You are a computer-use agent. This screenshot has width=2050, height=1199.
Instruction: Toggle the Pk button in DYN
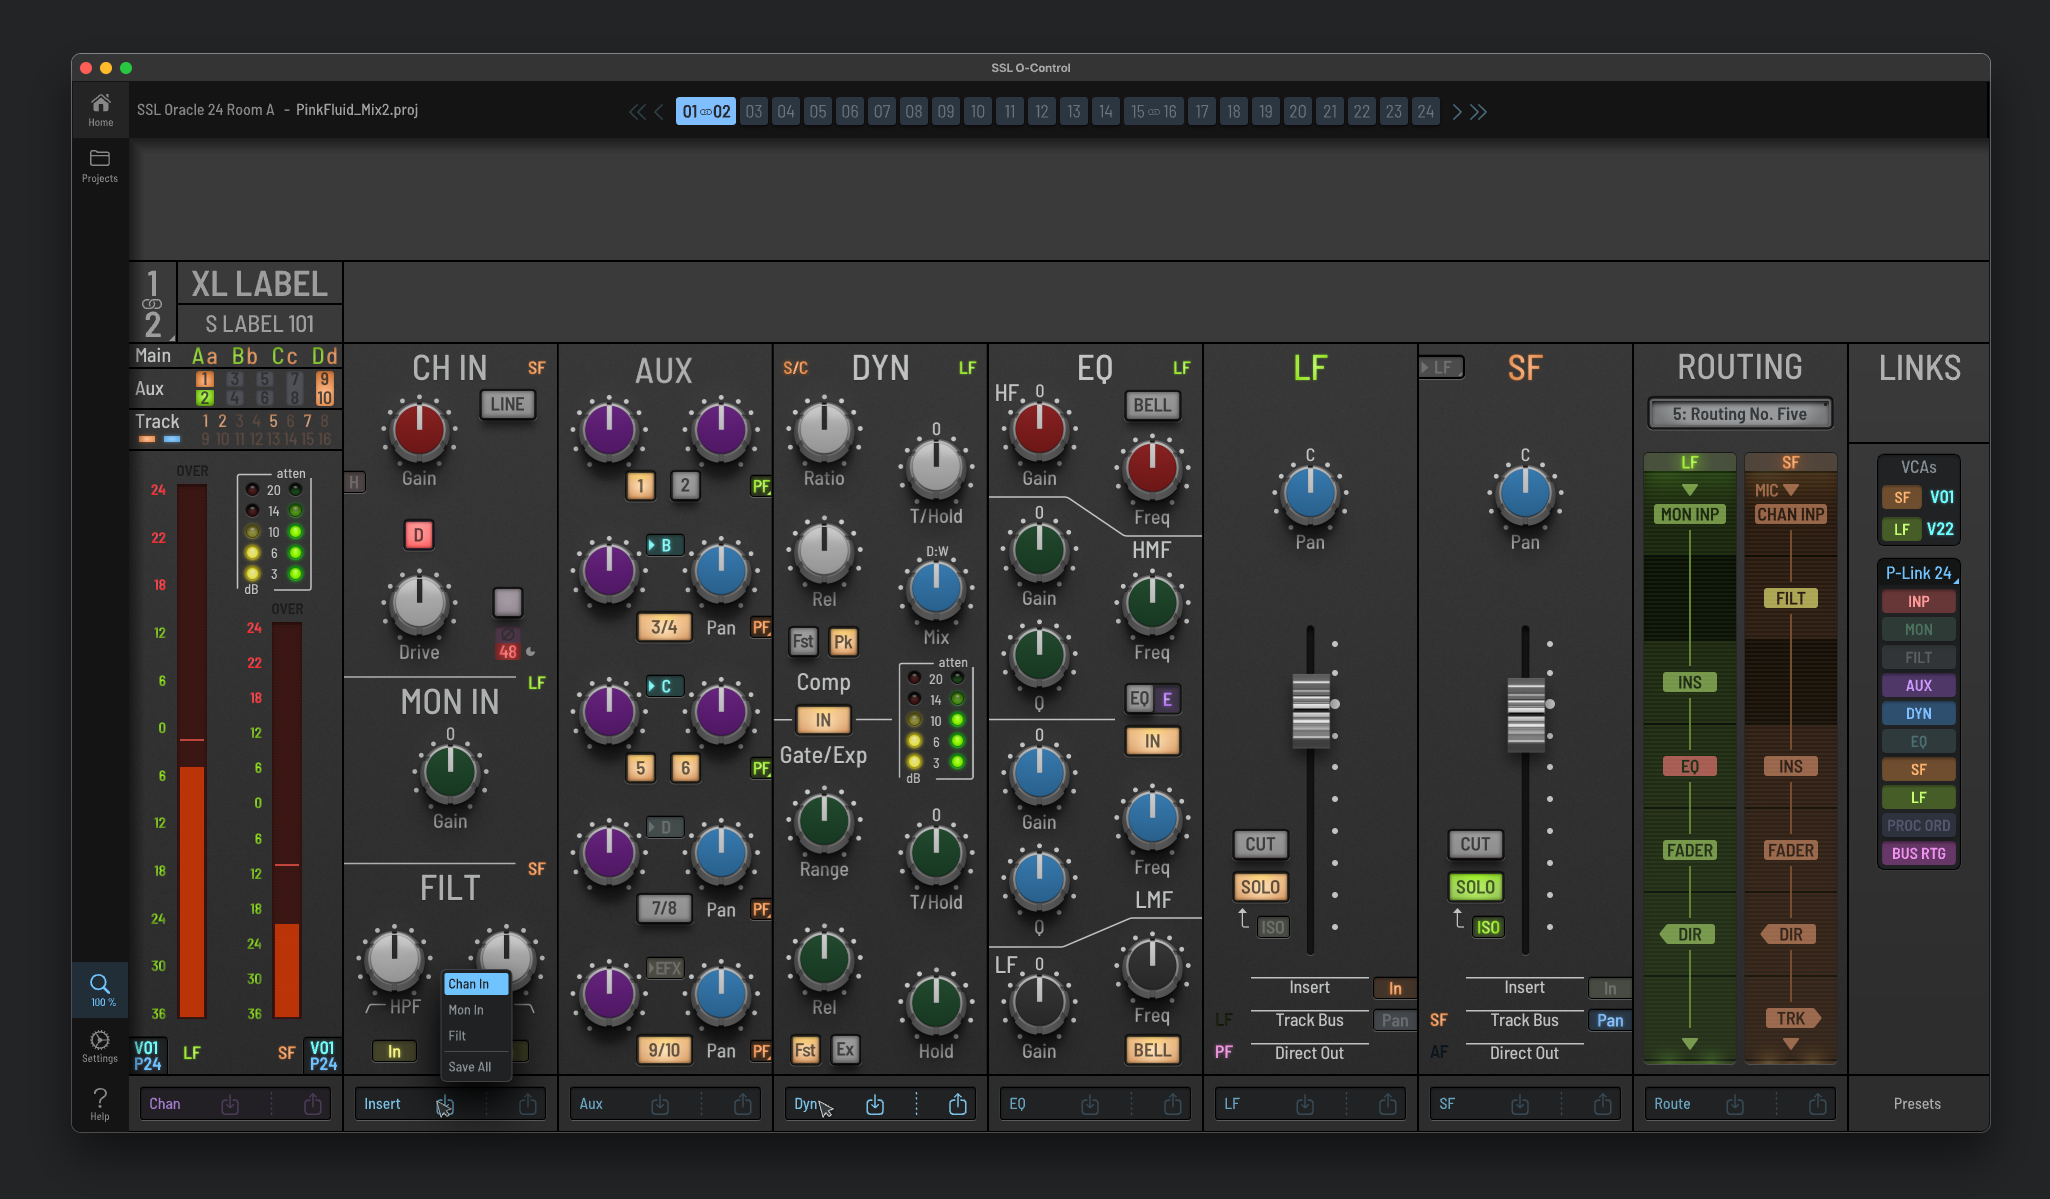point(844,642)
